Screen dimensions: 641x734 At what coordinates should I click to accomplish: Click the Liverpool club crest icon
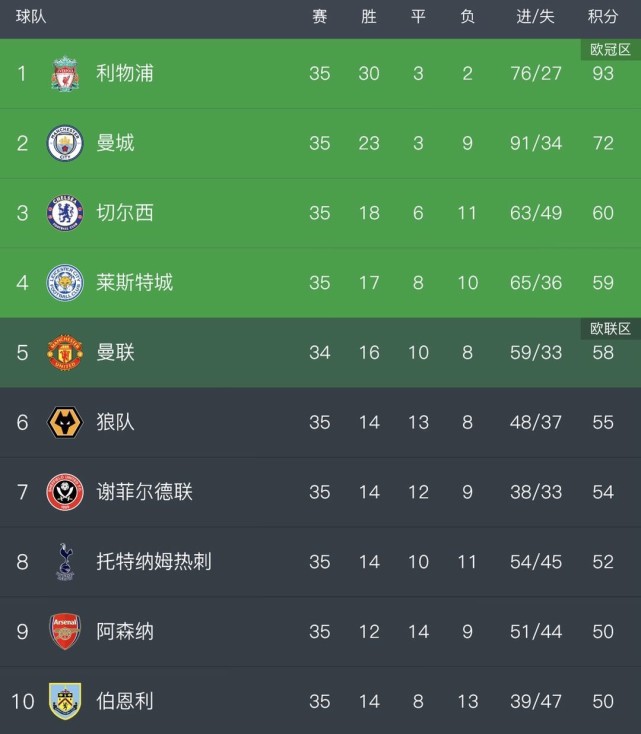click(65, 74)
